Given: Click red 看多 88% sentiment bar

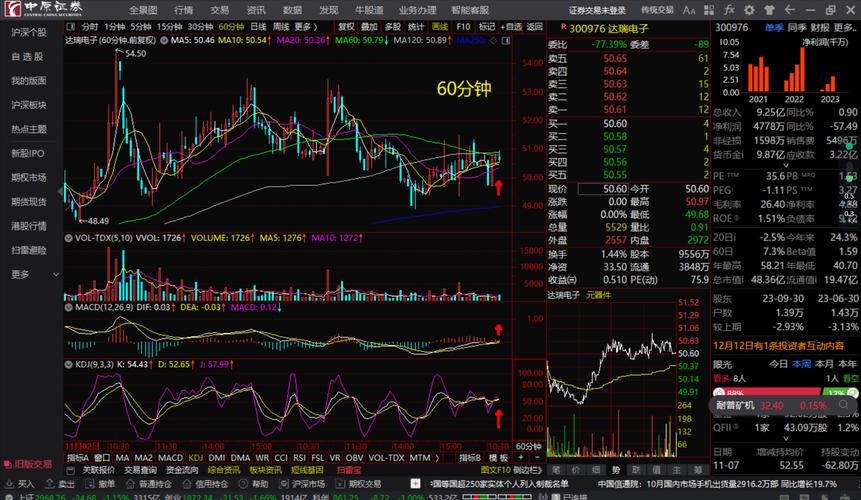Looking at the screenshot, I should tap(767, 393).
